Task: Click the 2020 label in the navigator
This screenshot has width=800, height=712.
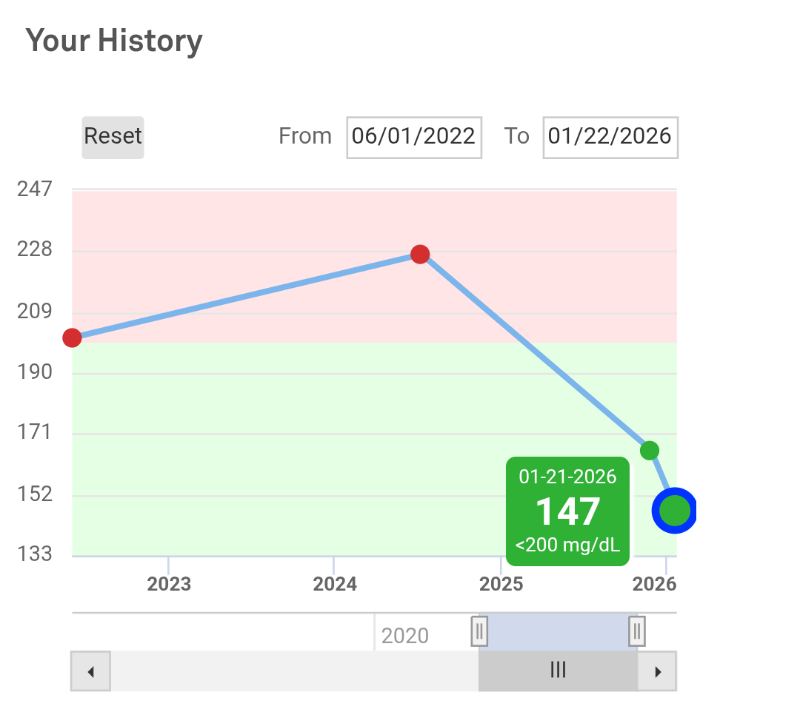Action: (405, 636)
